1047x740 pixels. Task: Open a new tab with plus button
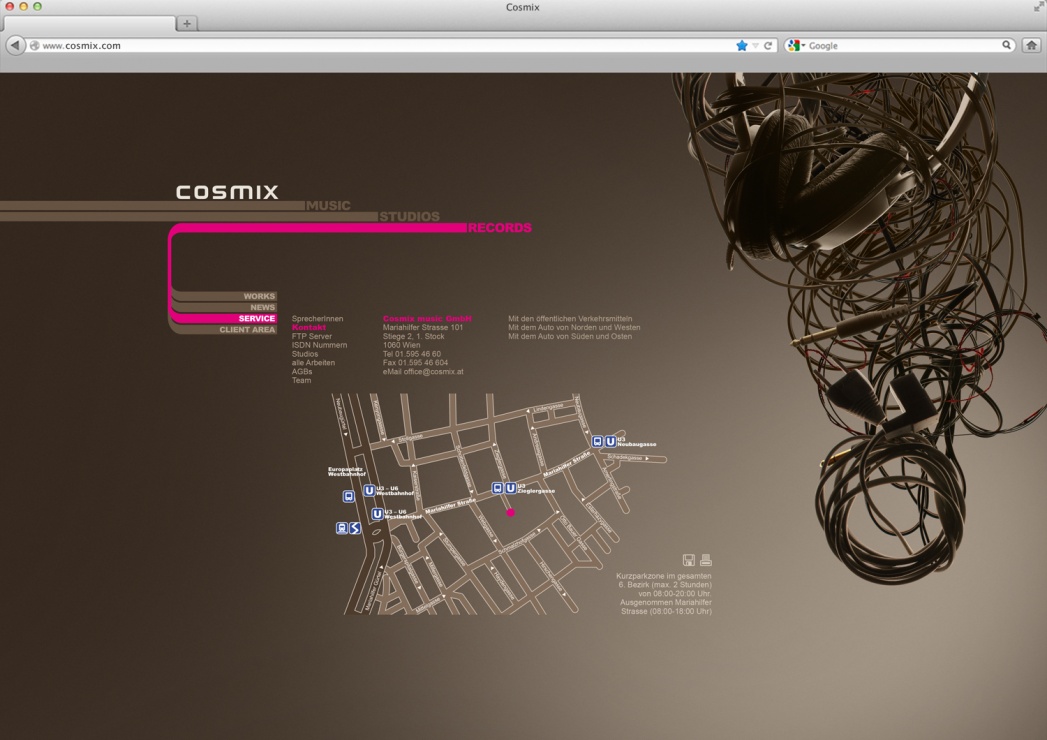(x=187, y=23)
